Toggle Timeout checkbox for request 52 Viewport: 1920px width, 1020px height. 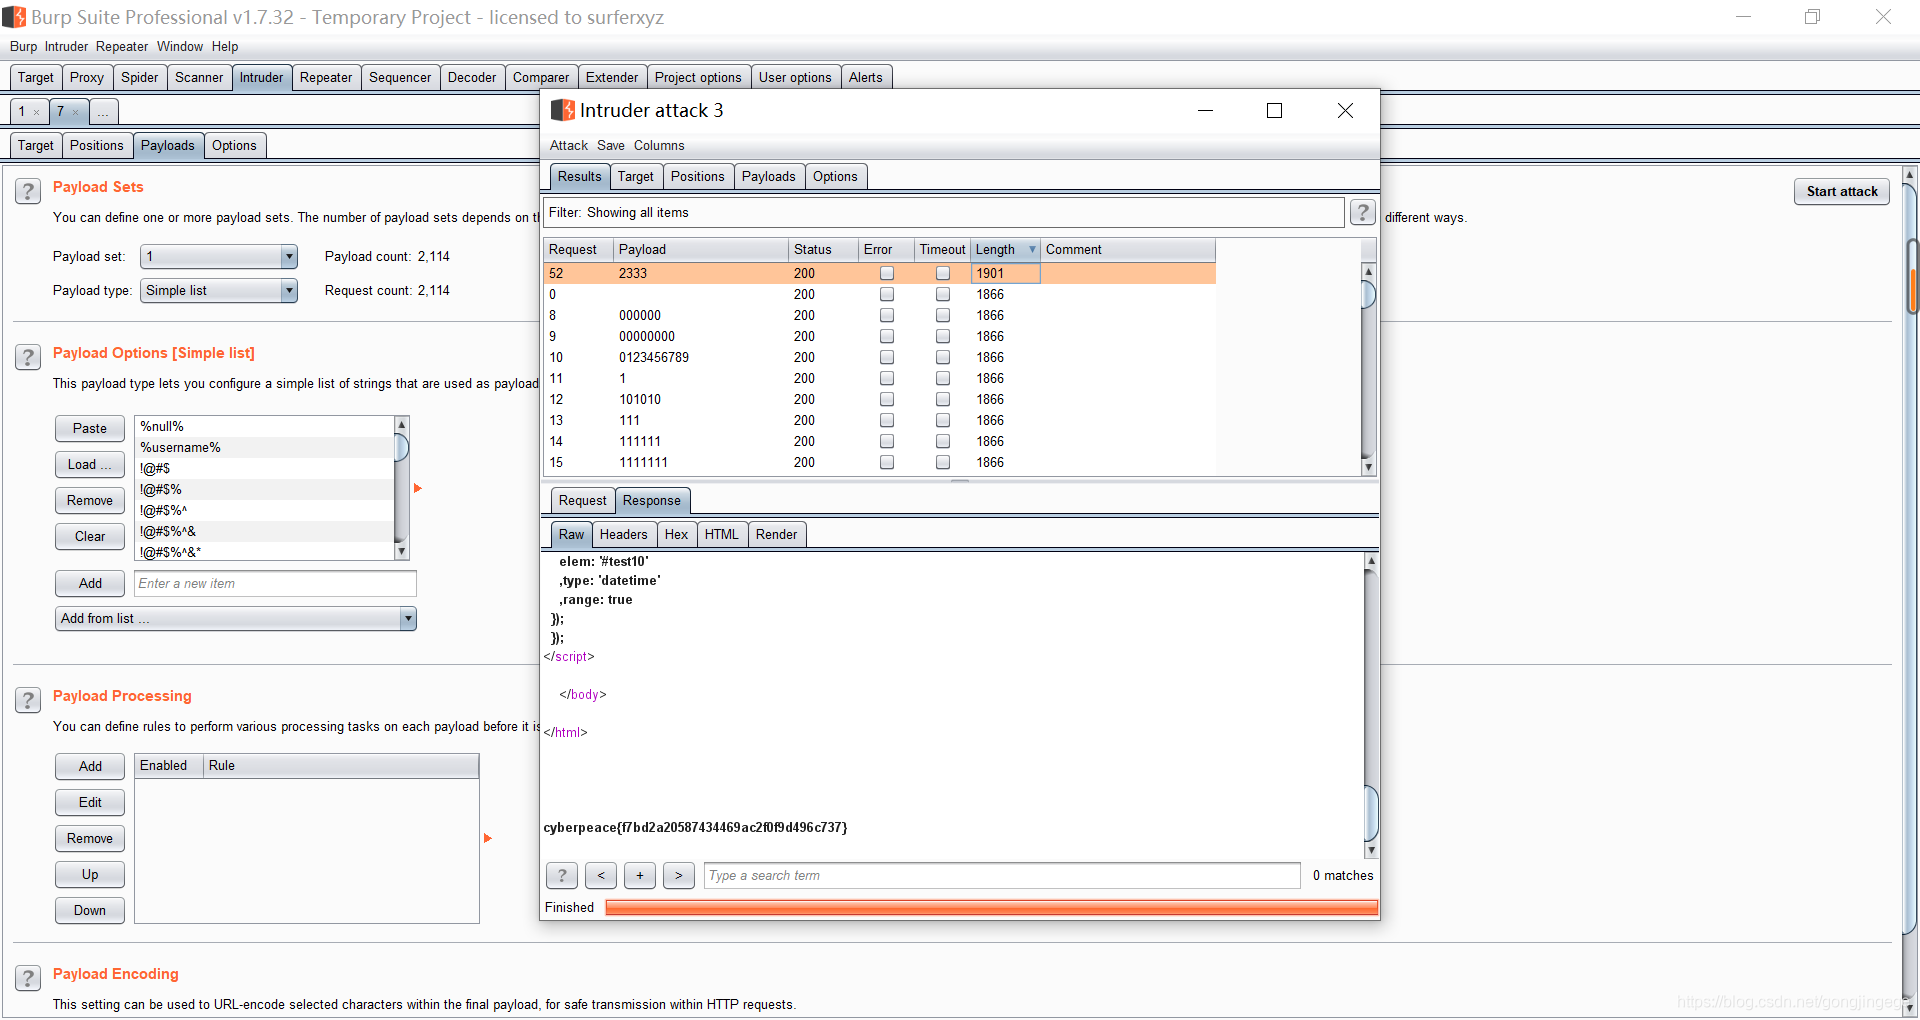pos(943,273)
